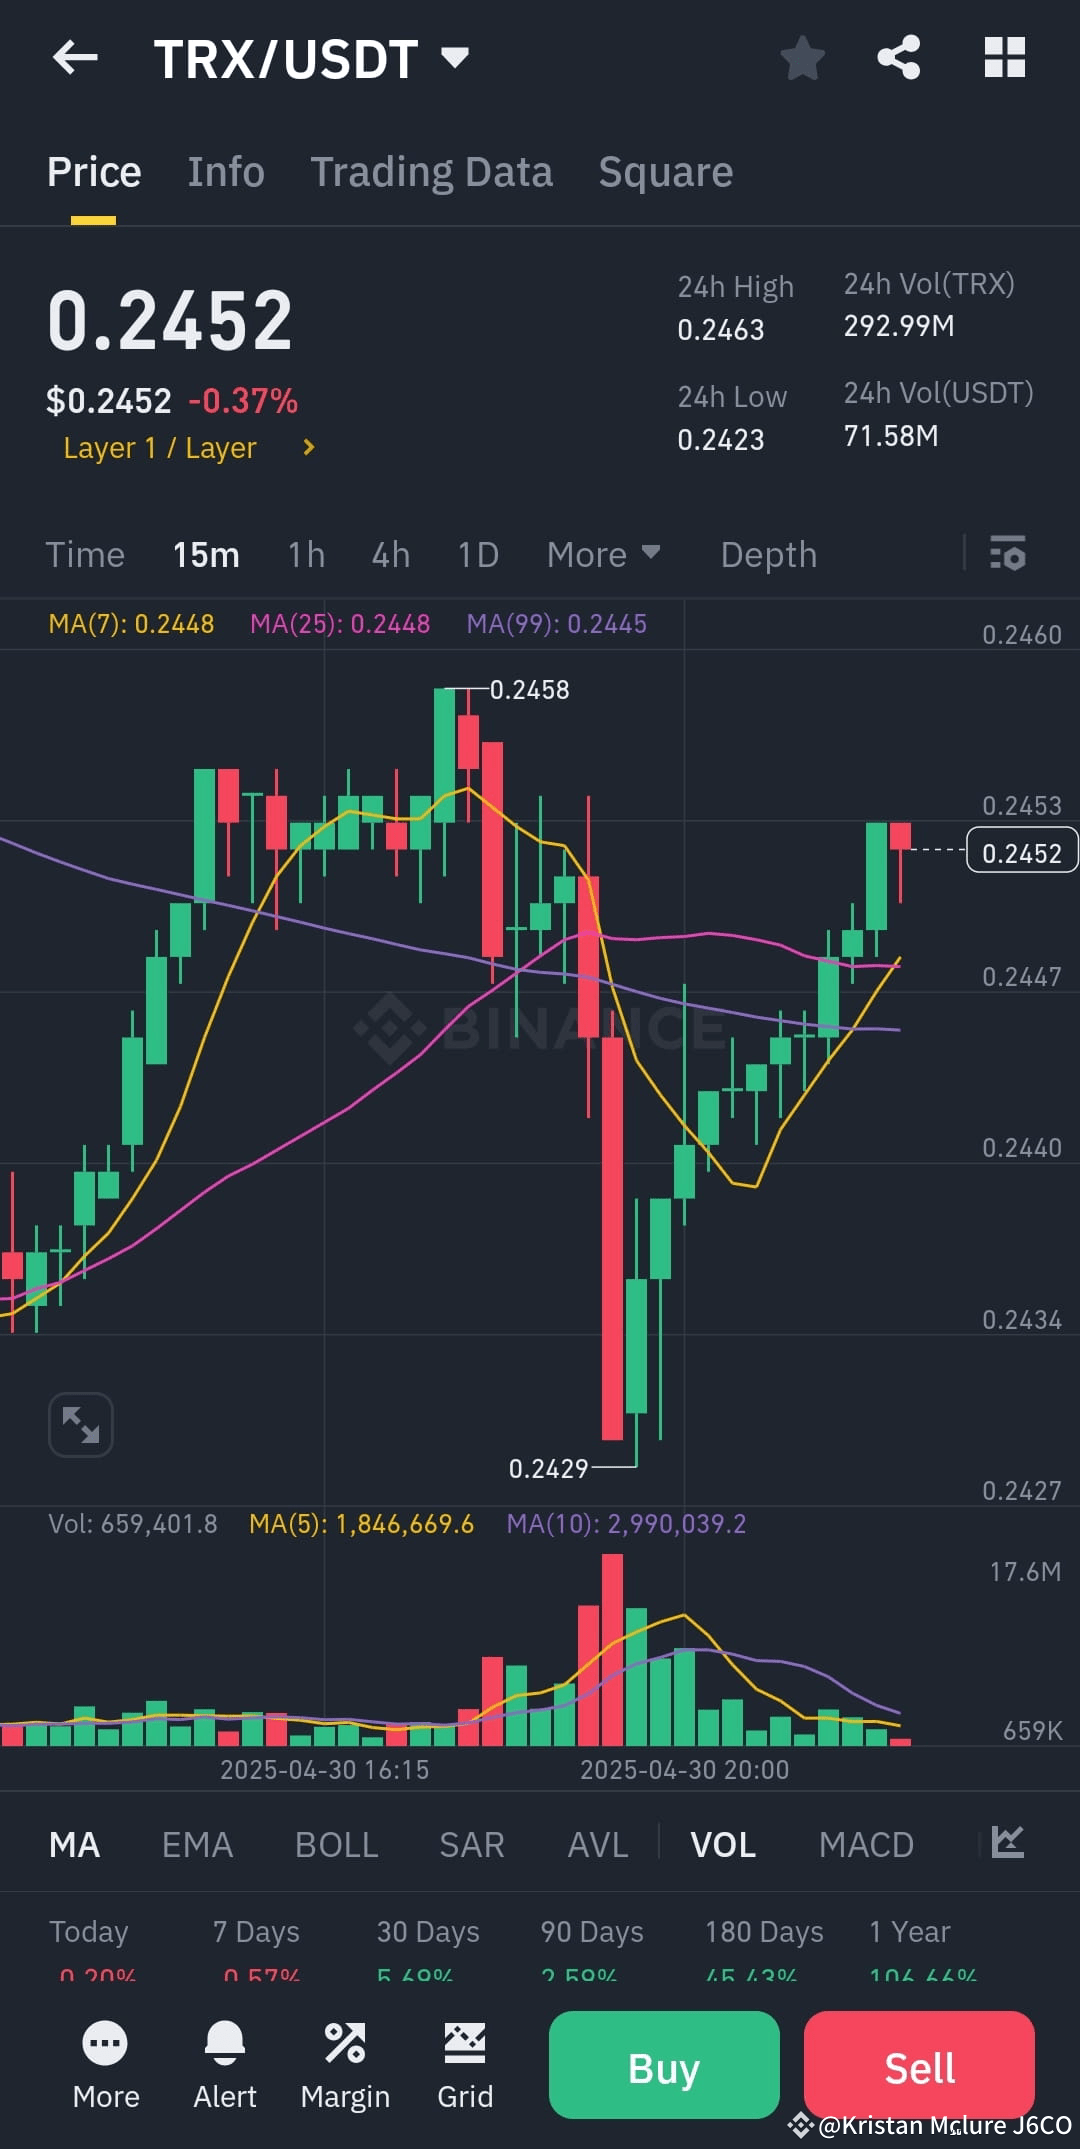Expand the More timeframes dropdown

603,554
